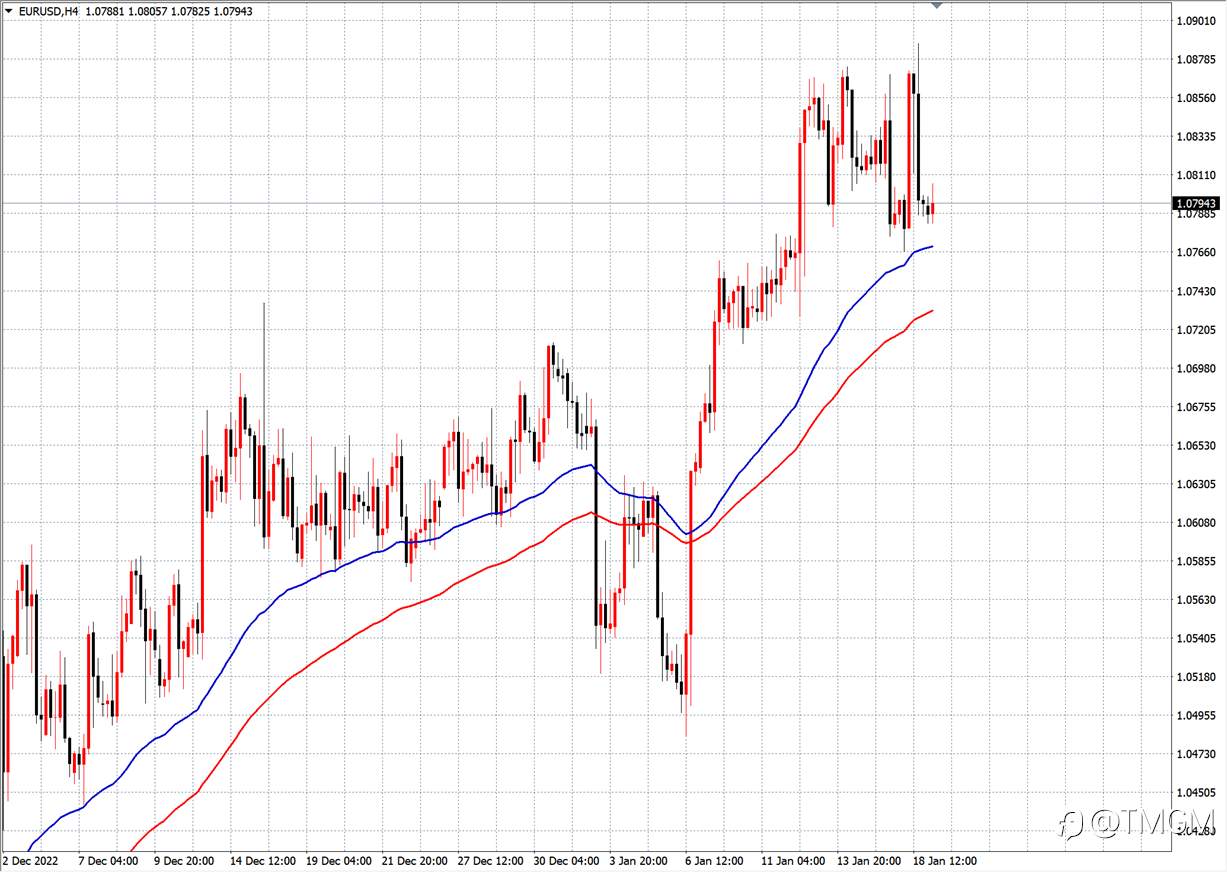1227x872 pixels.
Task: Click the 1.05630 price axis label
Action: click(x=1197, y=600)
